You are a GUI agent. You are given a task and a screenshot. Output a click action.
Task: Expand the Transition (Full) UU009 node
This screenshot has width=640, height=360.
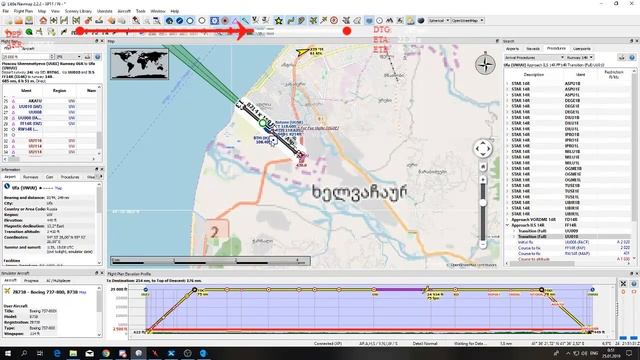[x=514, y=231]
